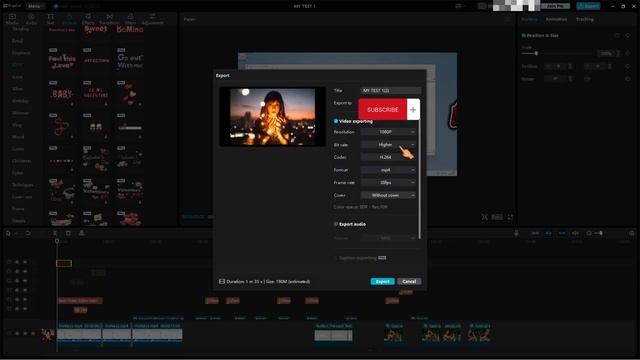Toggle the Export audio checkbox

tap(336, 224)
